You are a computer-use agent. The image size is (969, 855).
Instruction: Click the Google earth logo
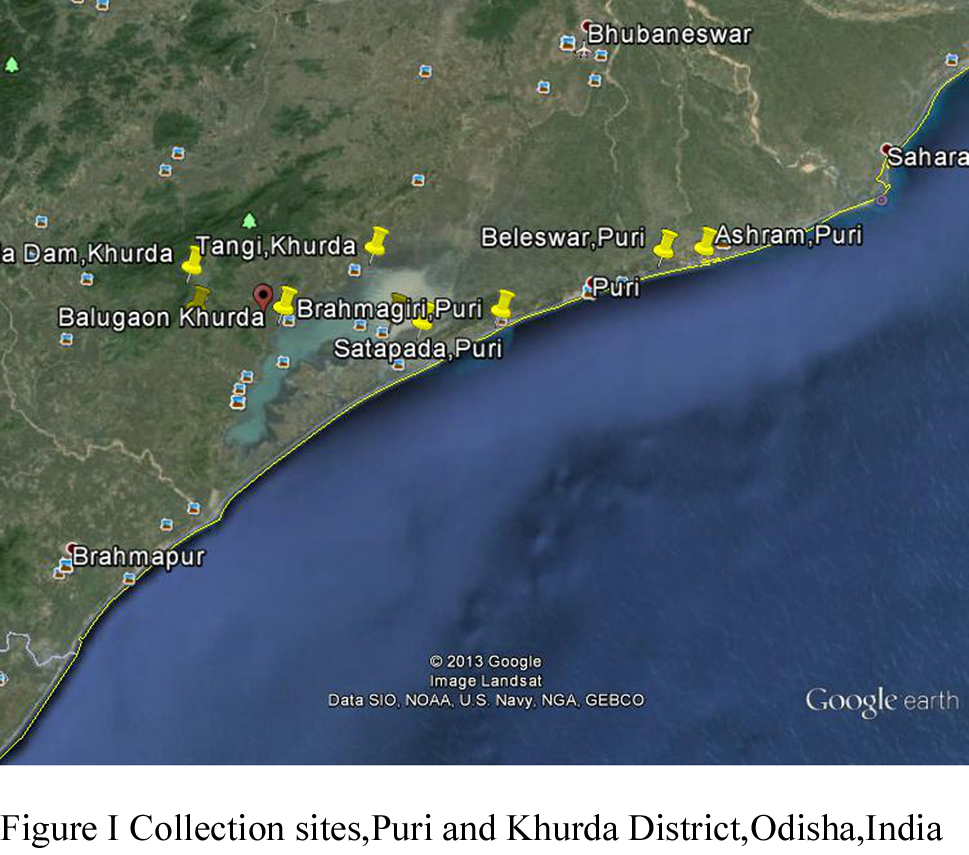click(x=881, y=701)
